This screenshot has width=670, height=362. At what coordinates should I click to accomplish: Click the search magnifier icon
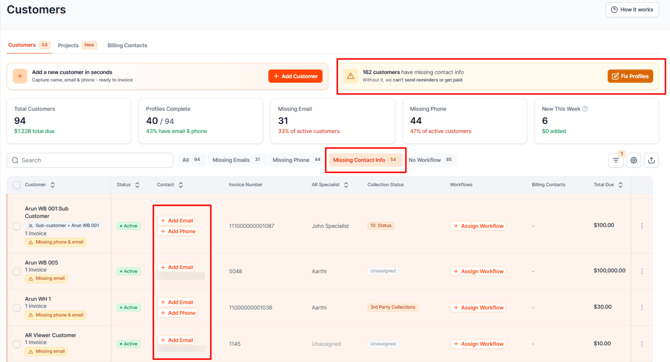15,160
